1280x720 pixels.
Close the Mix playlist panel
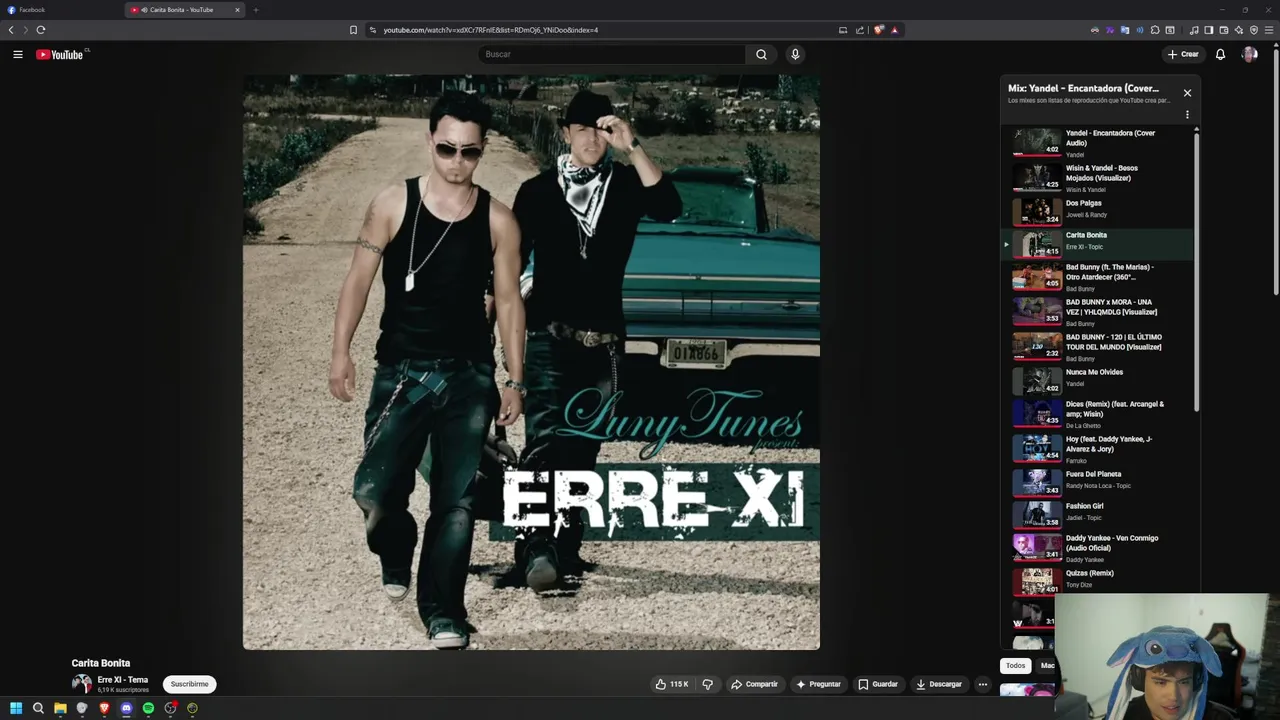click(x=1187, y=93)
